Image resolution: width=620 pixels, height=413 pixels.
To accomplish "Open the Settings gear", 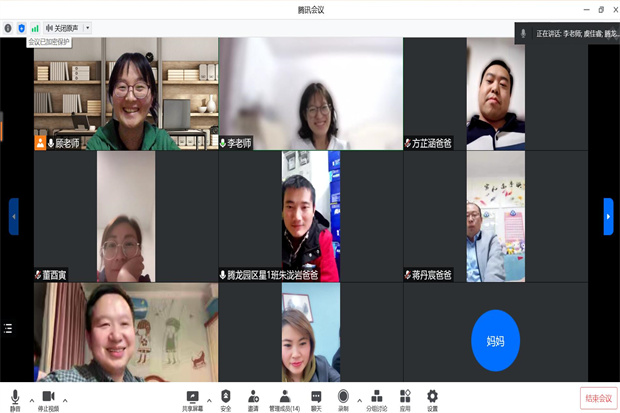I will [432, 397].
